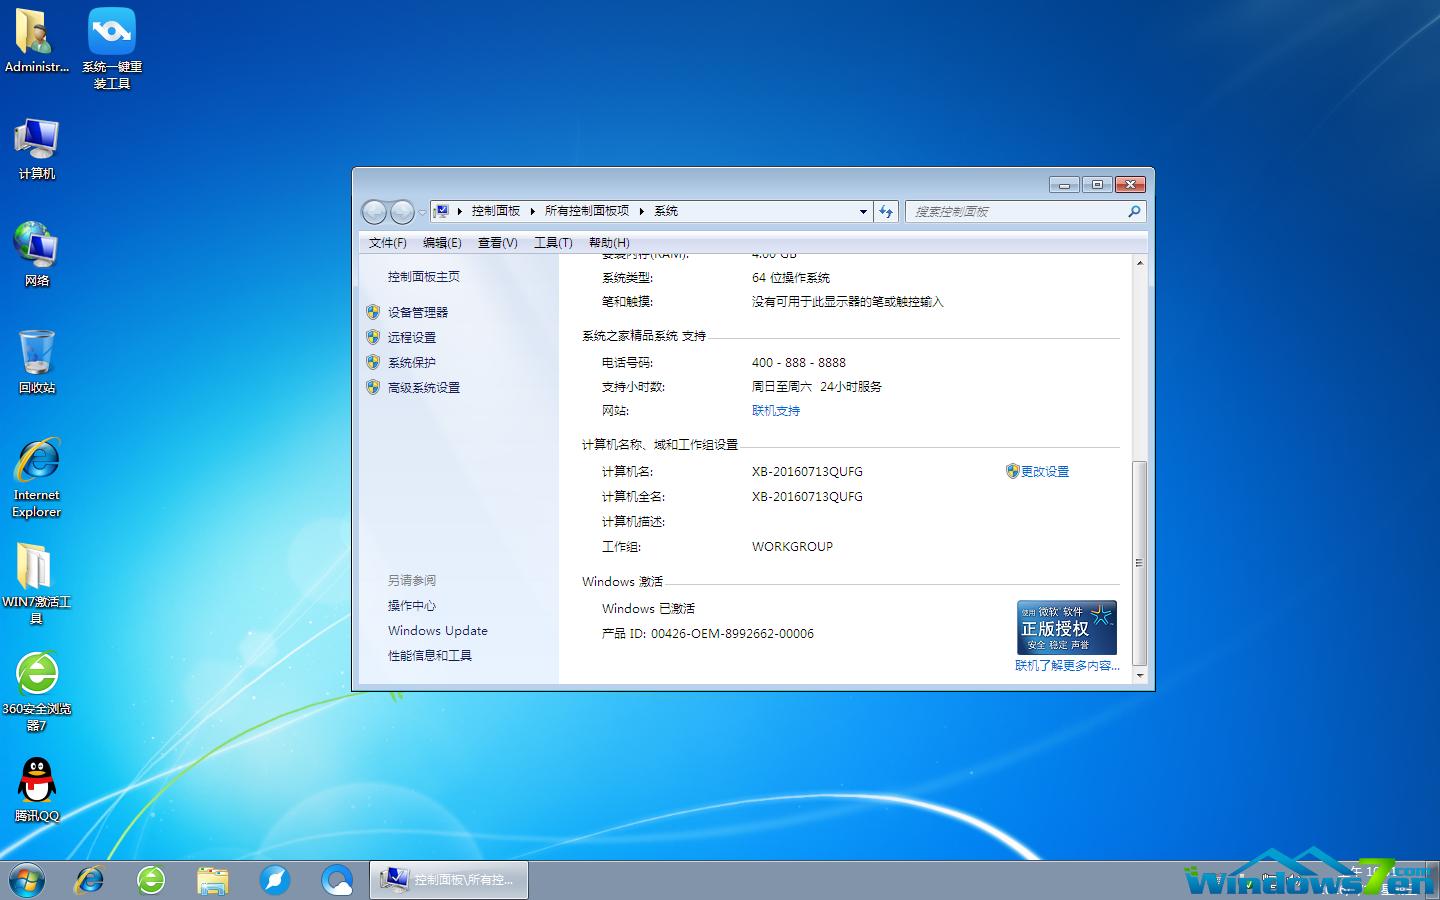Click the 联机支持 link

tap(775, 410)
